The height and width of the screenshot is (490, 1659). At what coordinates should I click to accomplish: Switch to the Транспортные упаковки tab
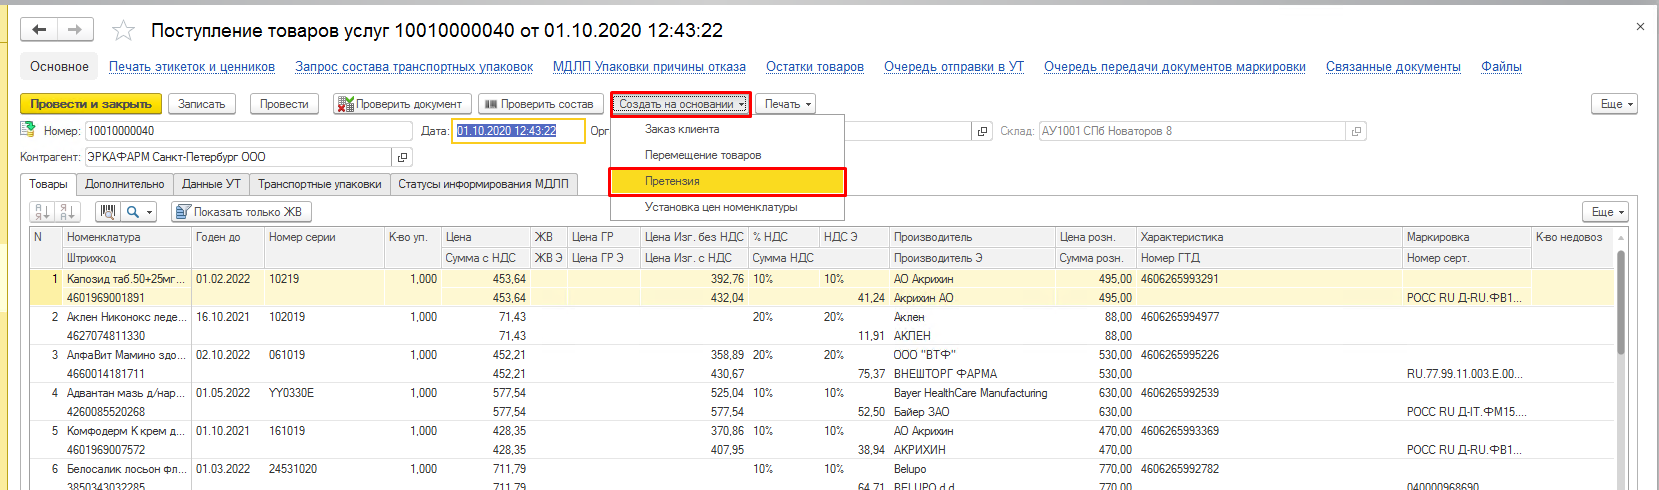(x=319, y=184)
